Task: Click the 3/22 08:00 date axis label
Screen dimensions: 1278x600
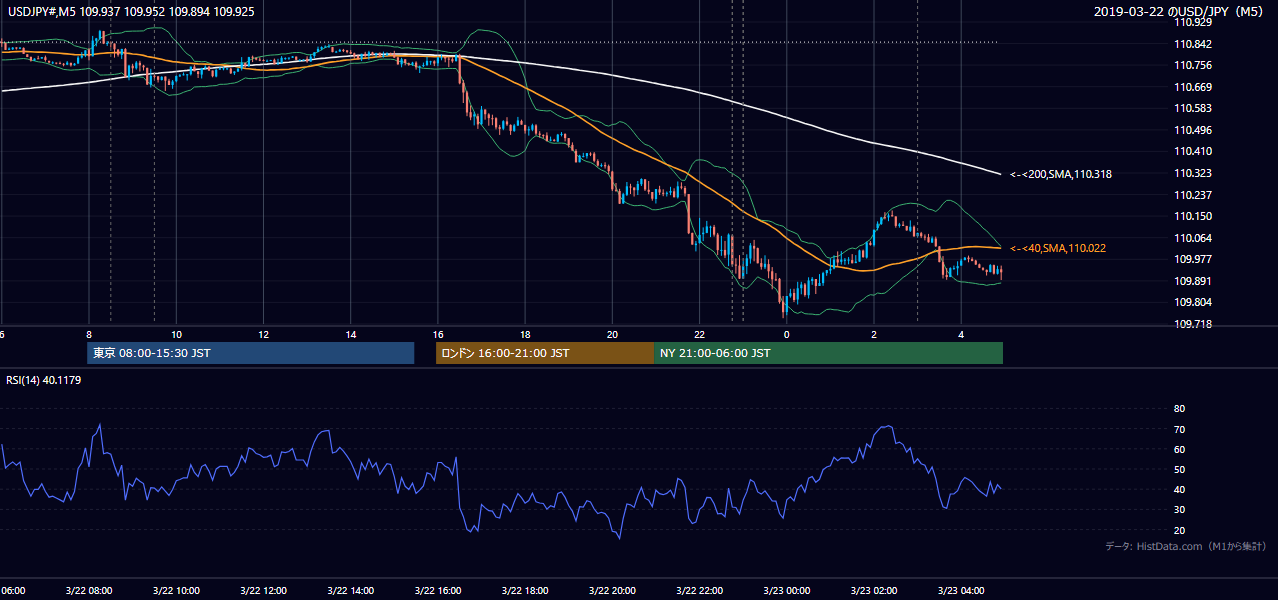Action: coord(90,590)
